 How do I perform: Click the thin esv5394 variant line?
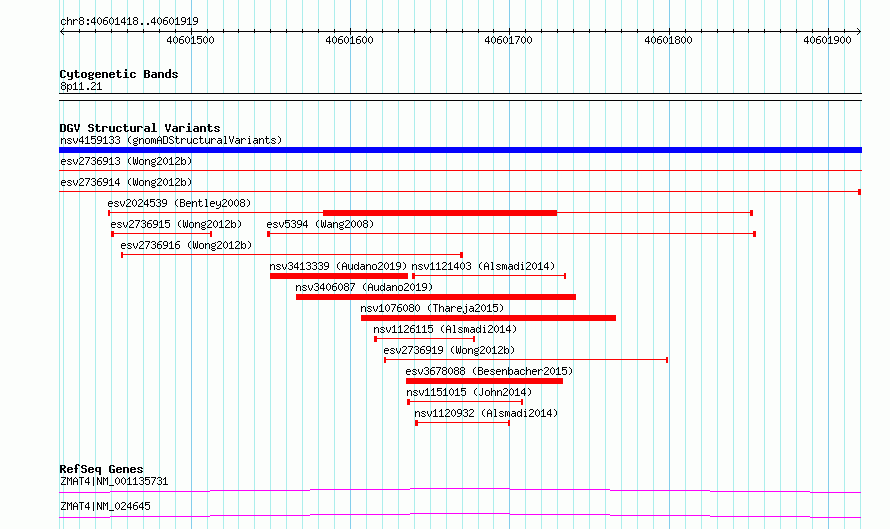[511, 234]
